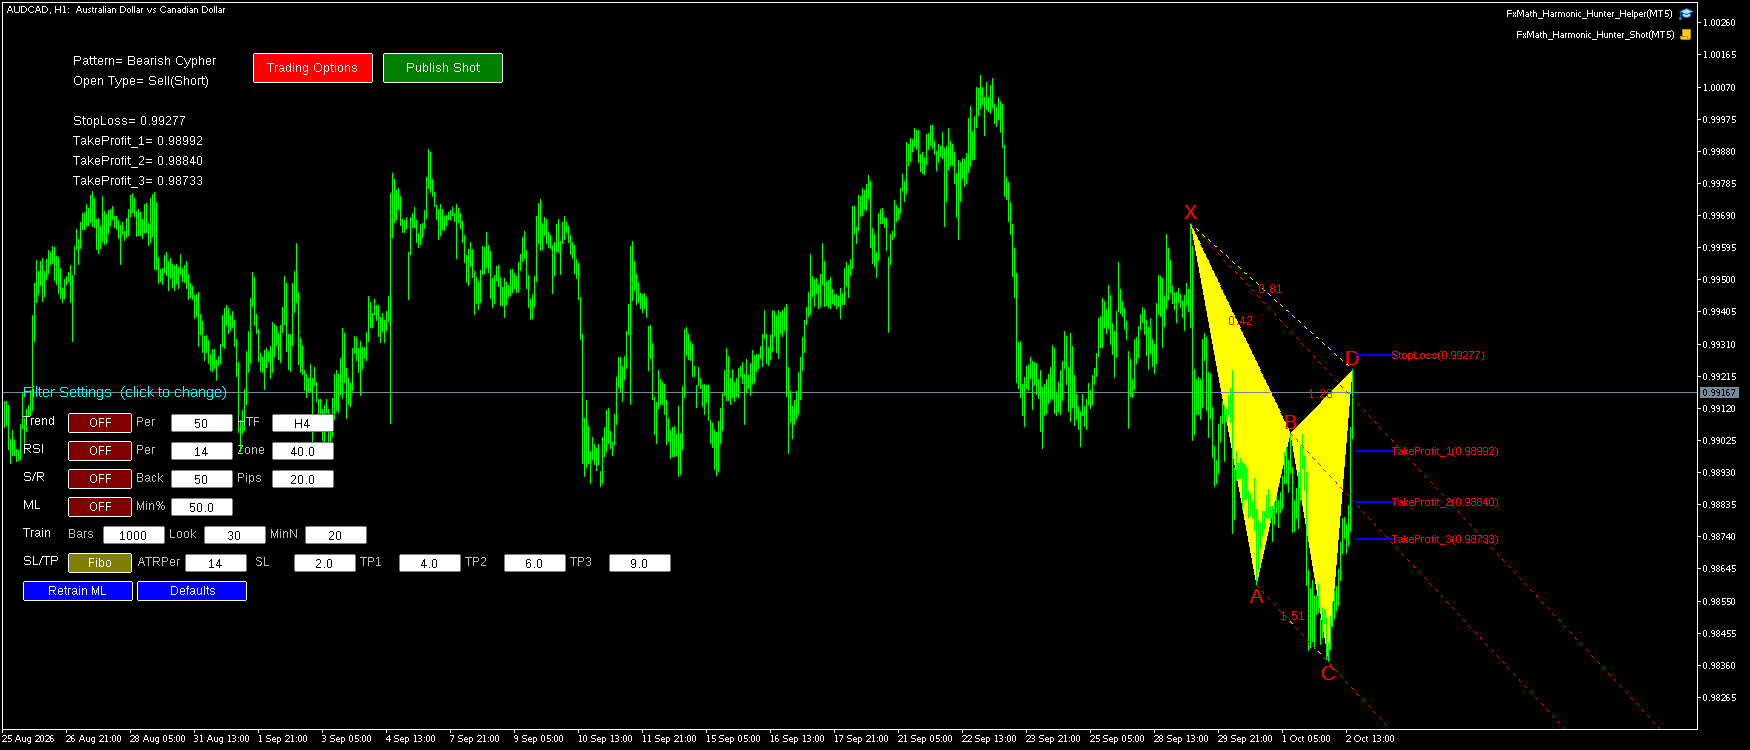Image resolution: width=1750 pixels, height=750 pixels.
Task: Click the D point label of the pattern
Action: 1352,359
